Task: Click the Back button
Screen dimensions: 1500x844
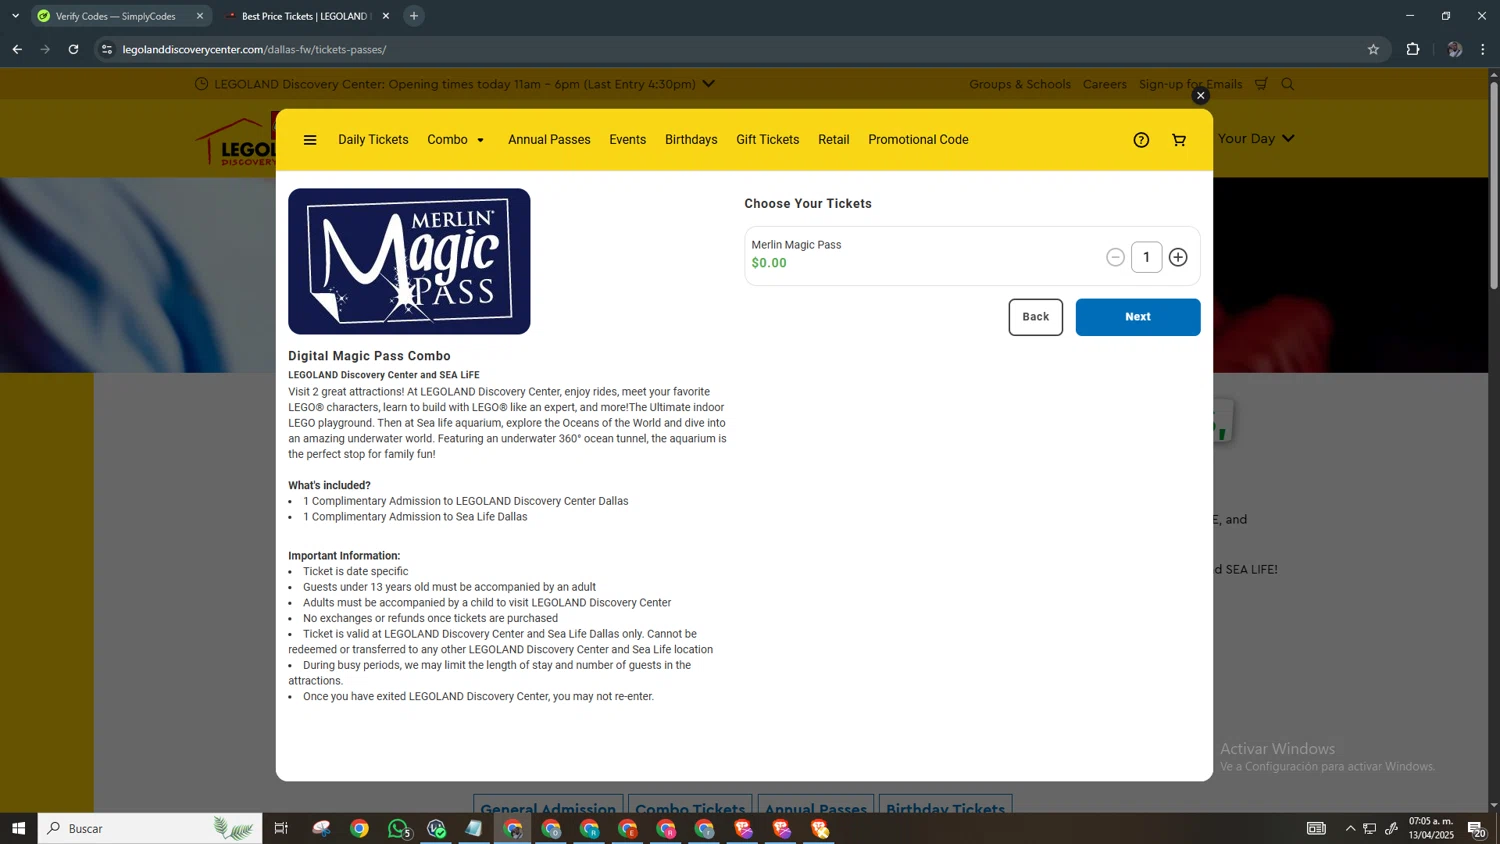Action: click(x=1035, y=317)
